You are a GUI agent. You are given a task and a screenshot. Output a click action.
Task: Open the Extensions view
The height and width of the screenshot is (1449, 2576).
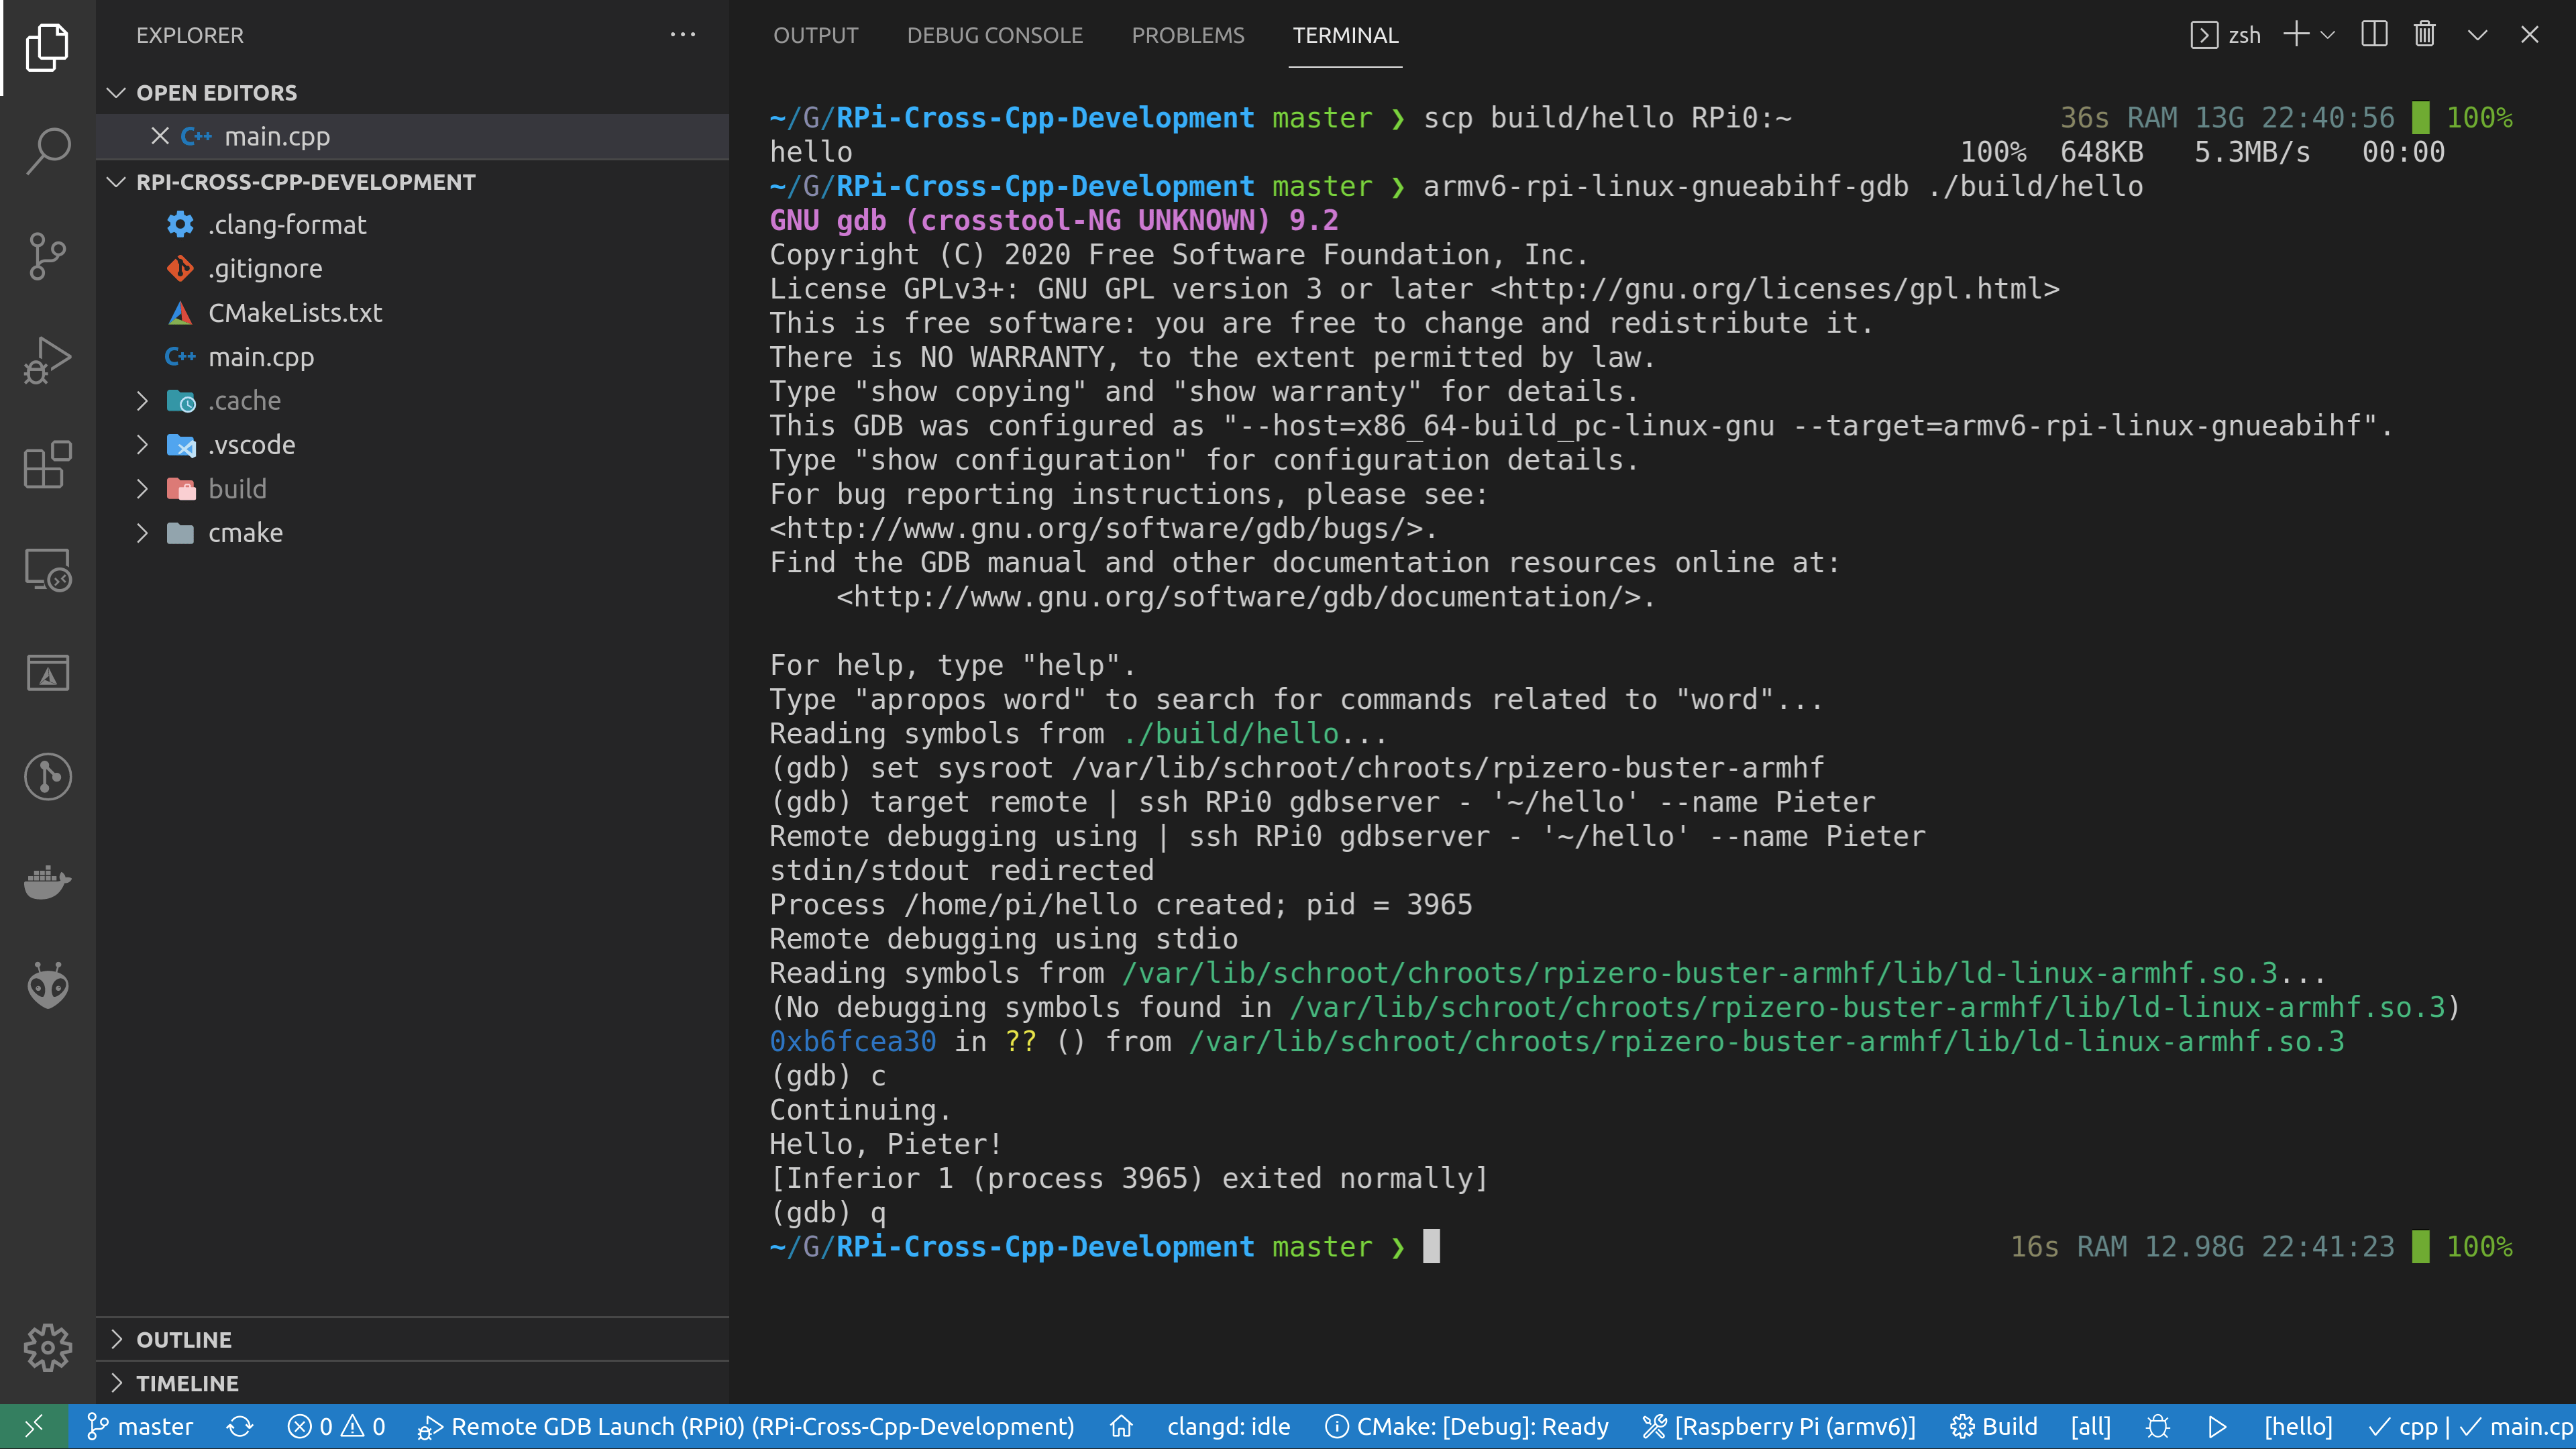pos(47,465)
